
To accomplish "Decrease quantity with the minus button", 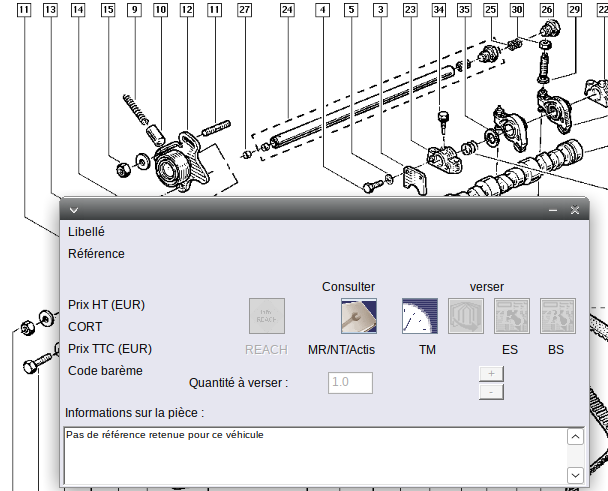I will tap(491, 391).
